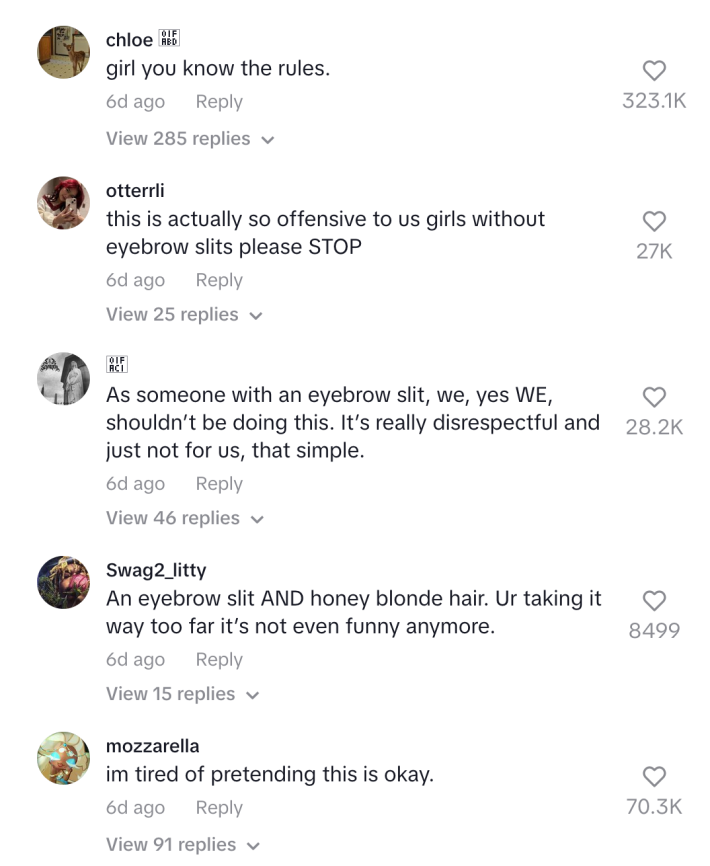
Task: Show the 25 replies to otterrli's comment
Action: coord(174,314)
